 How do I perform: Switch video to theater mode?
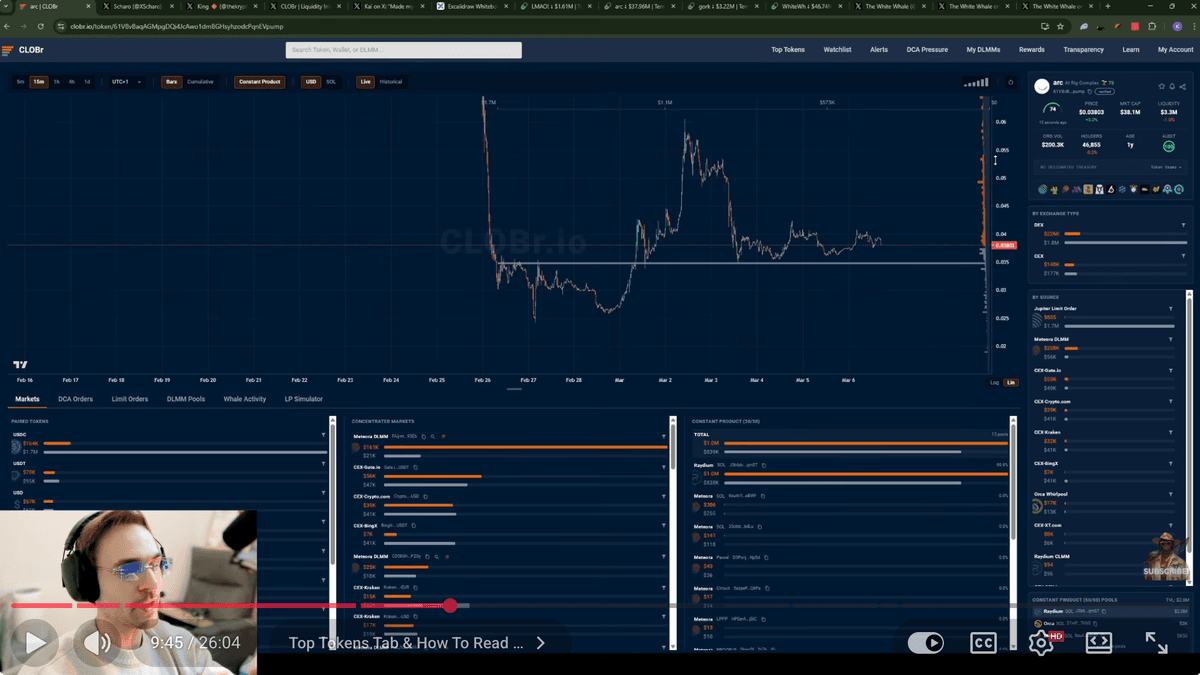pos(1099,642)
